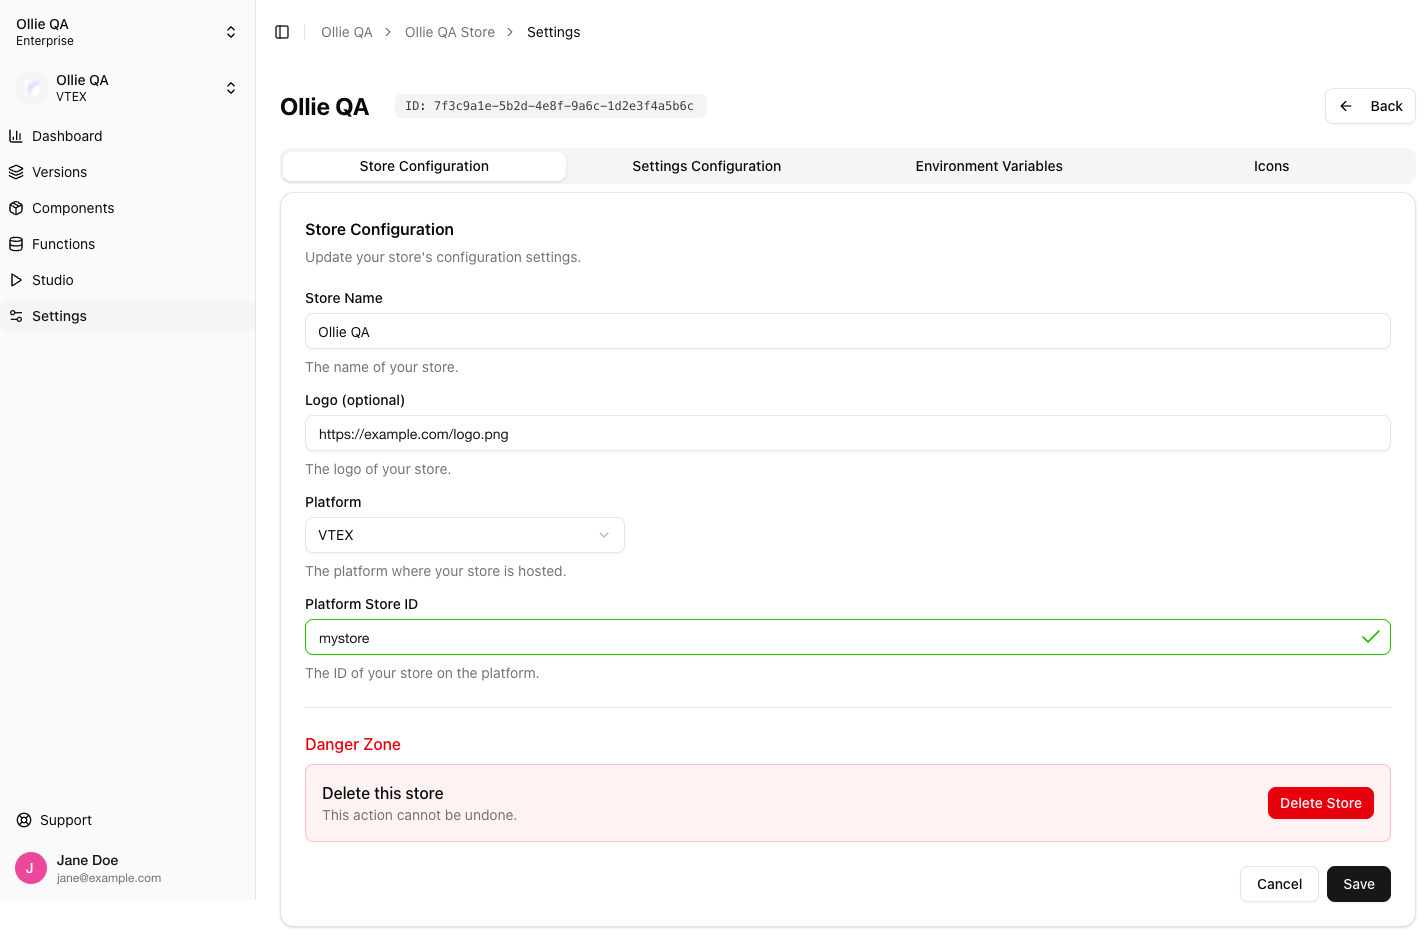The height and width of the screenshot is (951, 1425).
Task: Click the Functions database icon
Action: (x=16, y=244)
